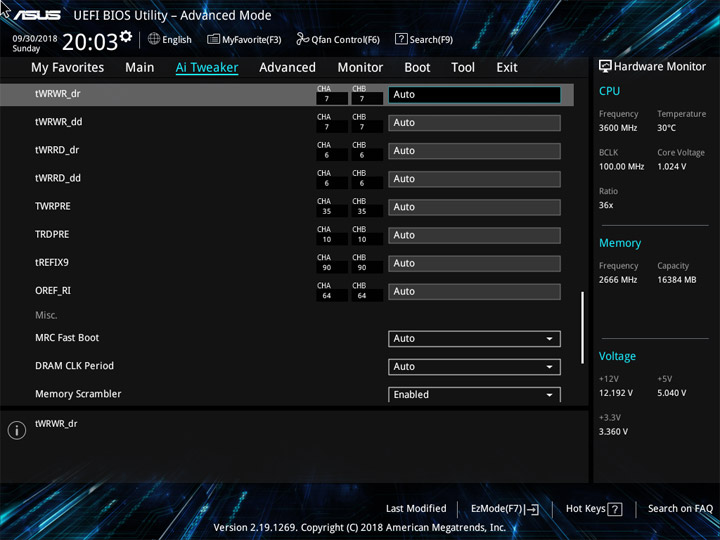Viewport: 720px width, 540px height.
Task: Select the Memory Scrambler label
Action: (78, 394)
